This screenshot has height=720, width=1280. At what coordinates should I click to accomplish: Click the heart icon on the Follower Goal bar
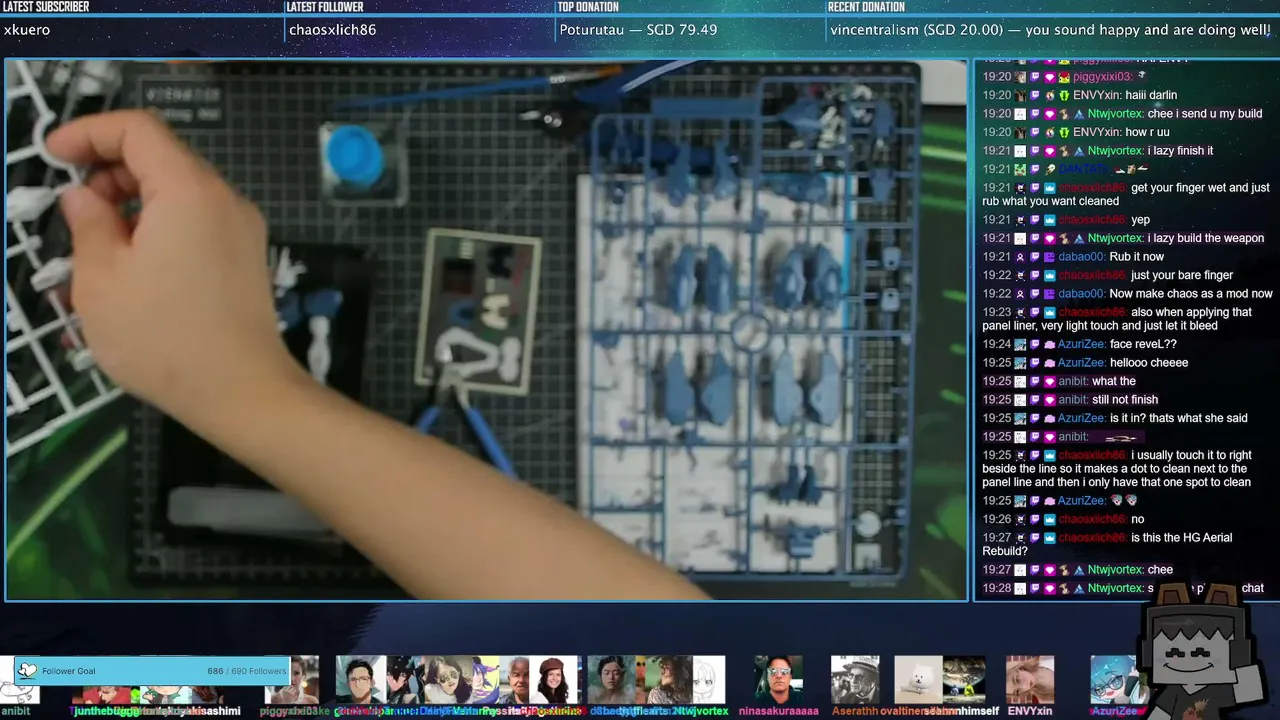(x=27, y=671)
